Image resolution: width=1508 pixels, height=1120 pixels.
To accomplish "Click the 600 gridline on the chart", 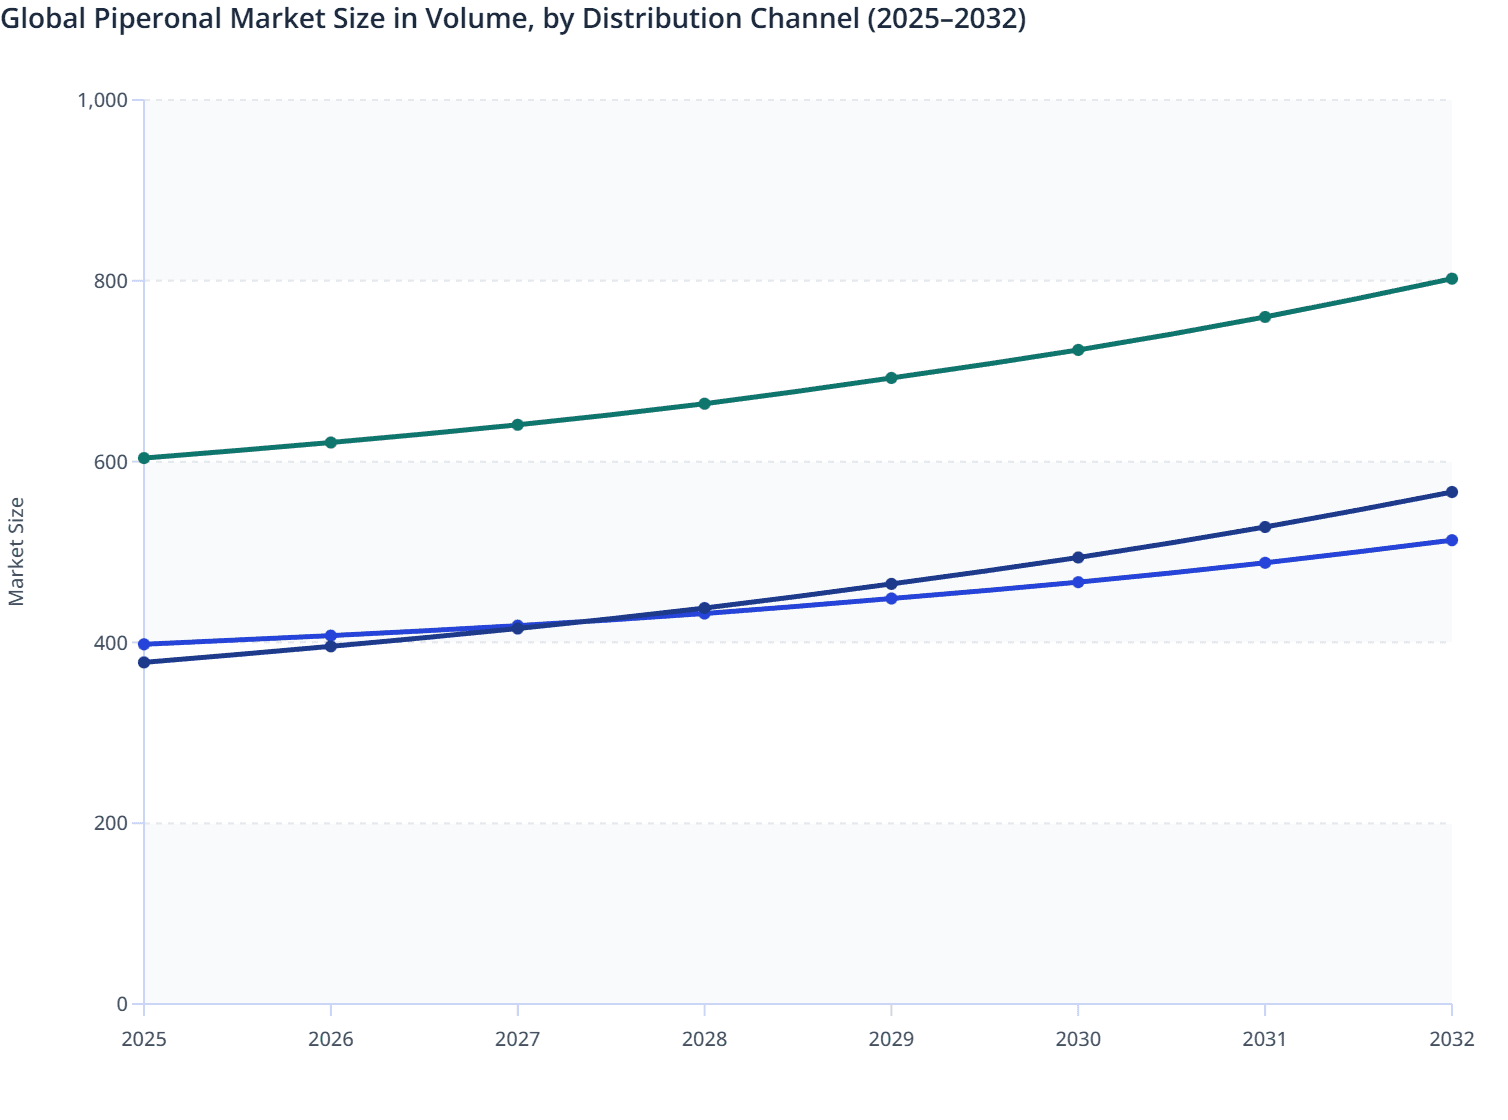I will [x=790, y=460].
